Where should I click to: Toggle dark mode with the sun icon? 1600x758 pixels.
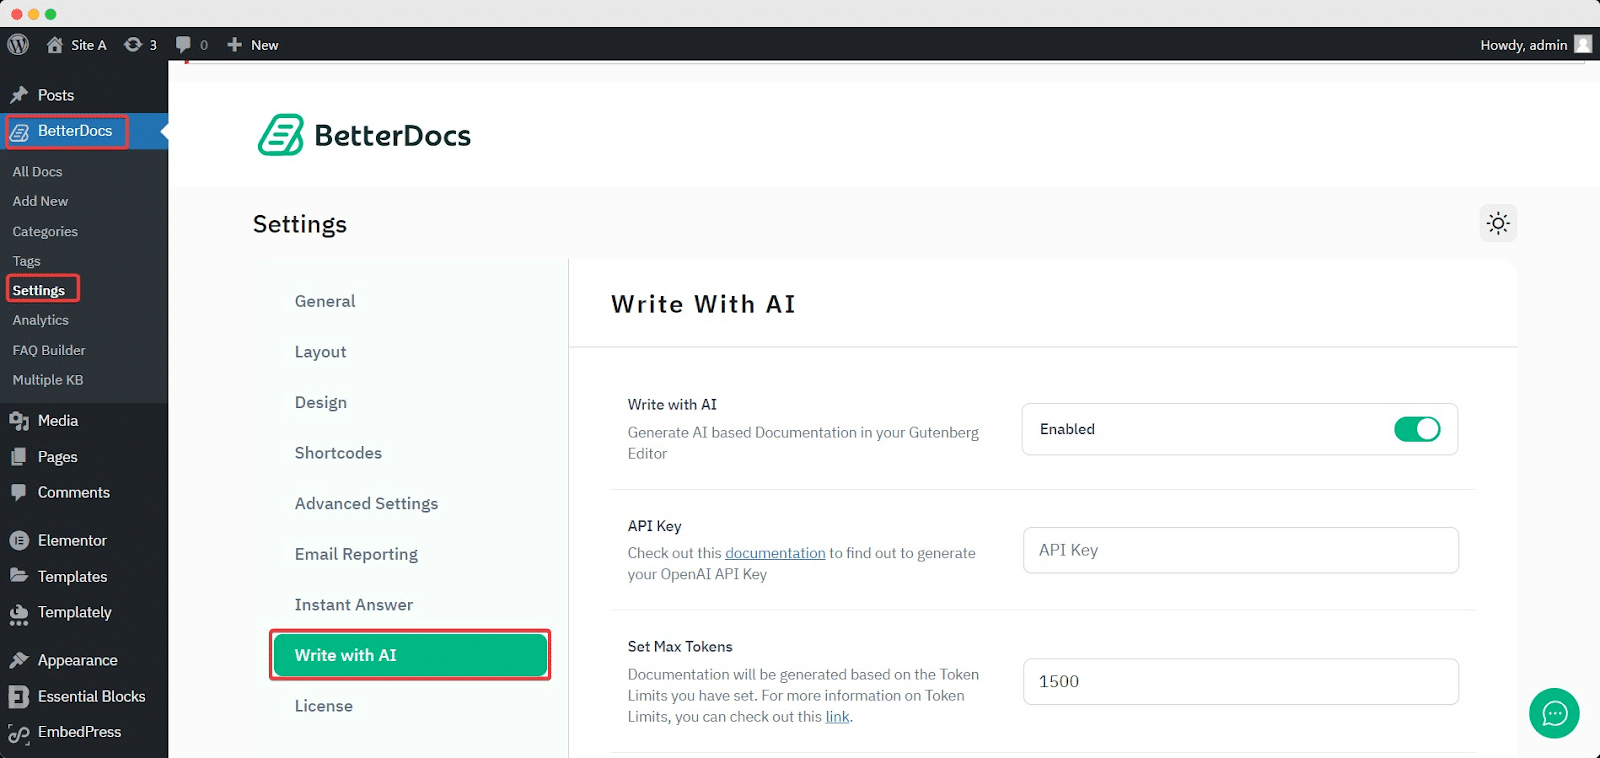click(x=1496, y=223)
